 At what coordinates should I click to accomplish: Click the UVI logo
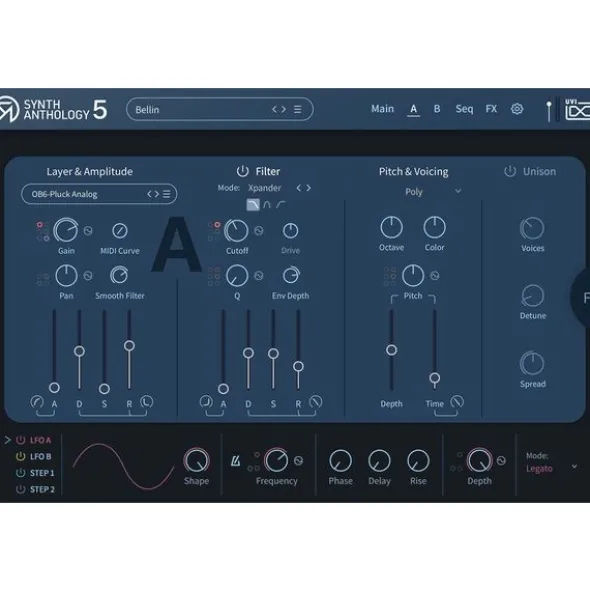click(x=577, y=109)
